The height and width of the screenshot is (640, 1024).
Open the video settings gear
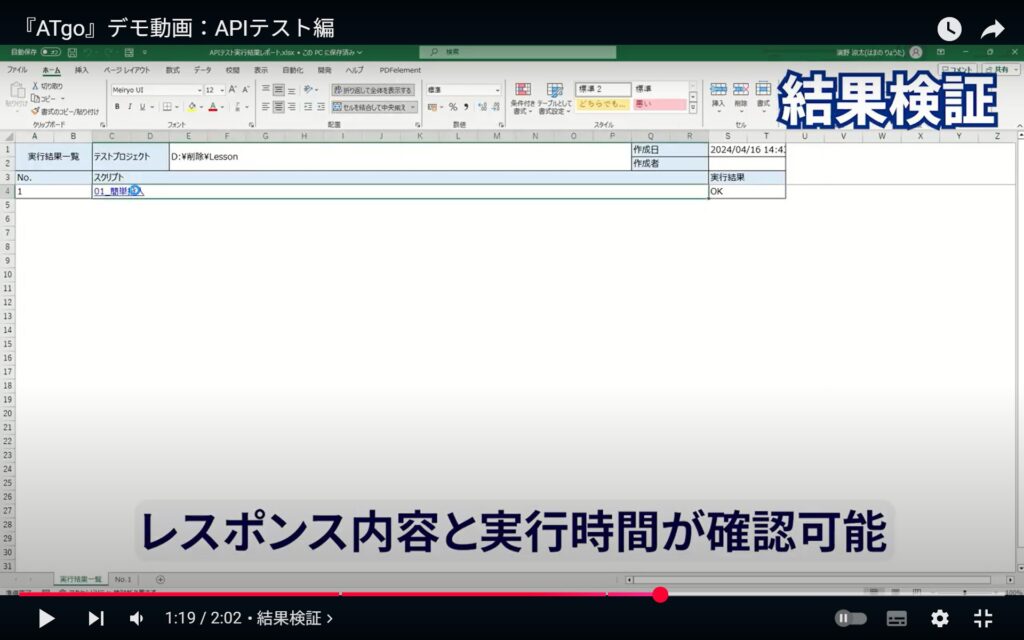939,618
